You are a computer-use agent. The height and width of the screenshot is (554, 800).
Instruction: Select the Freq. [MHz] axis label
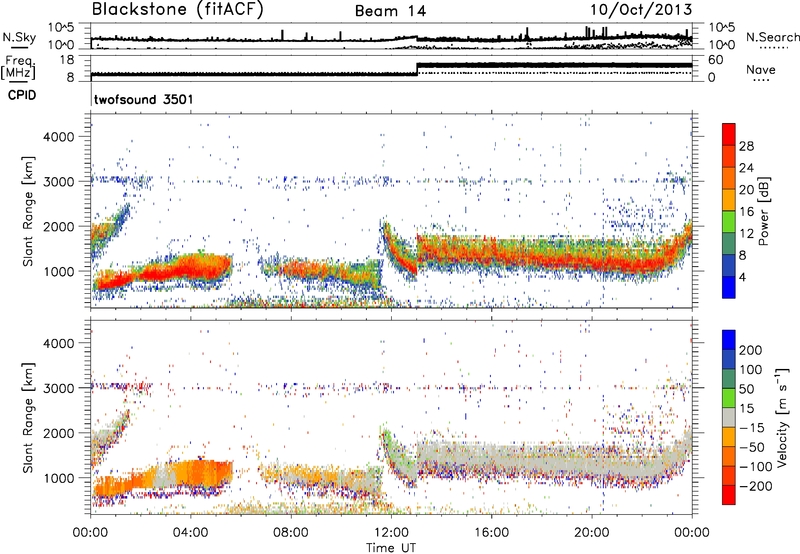pyautogui.click(x=18, y=67)
